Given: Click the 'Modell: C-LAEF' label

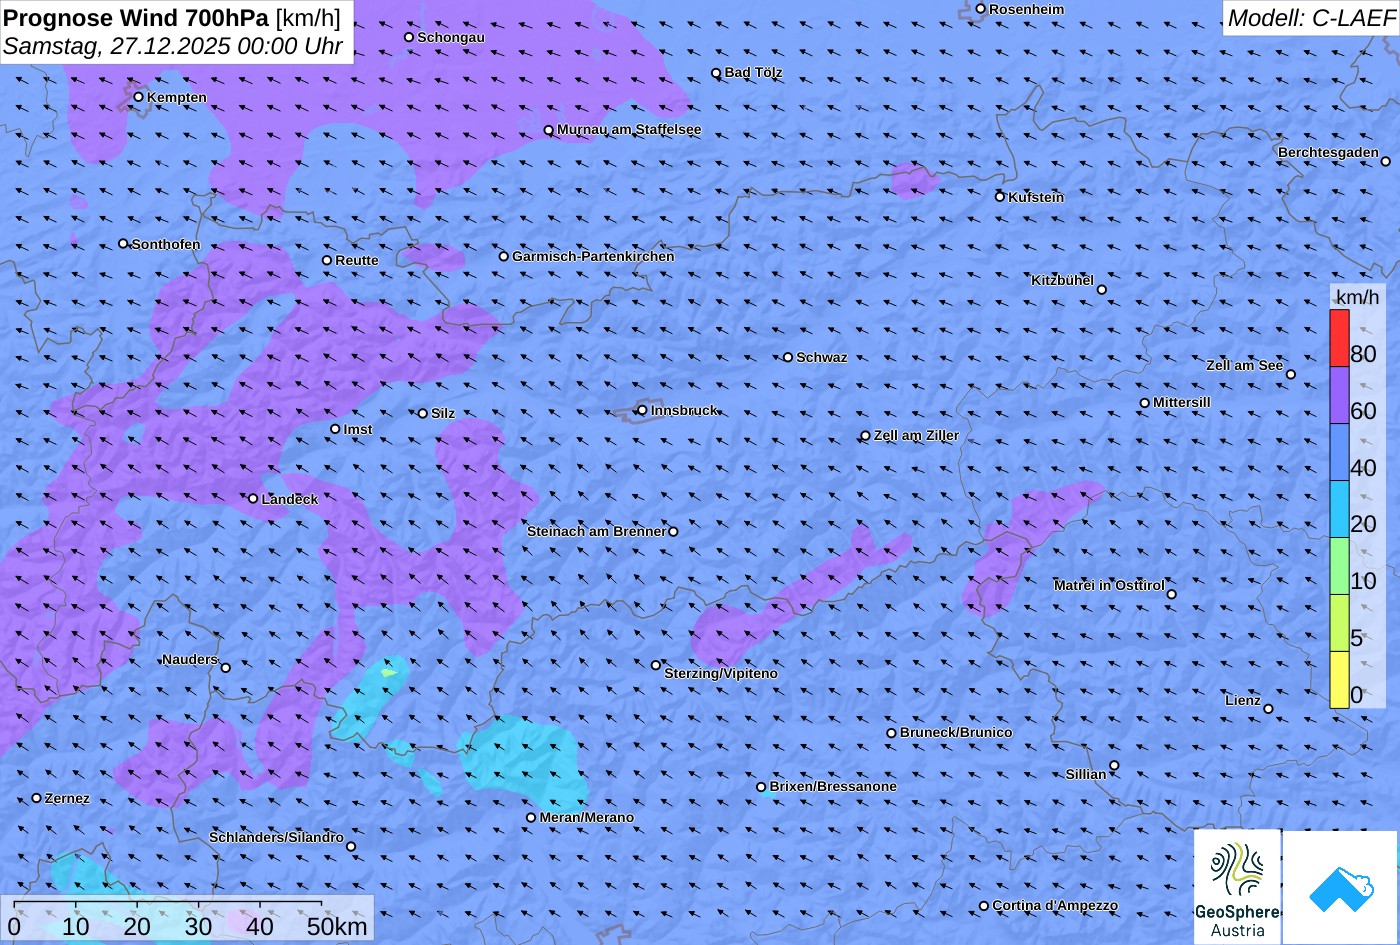Looking at the screenshot, I should tap(1310, 17).
